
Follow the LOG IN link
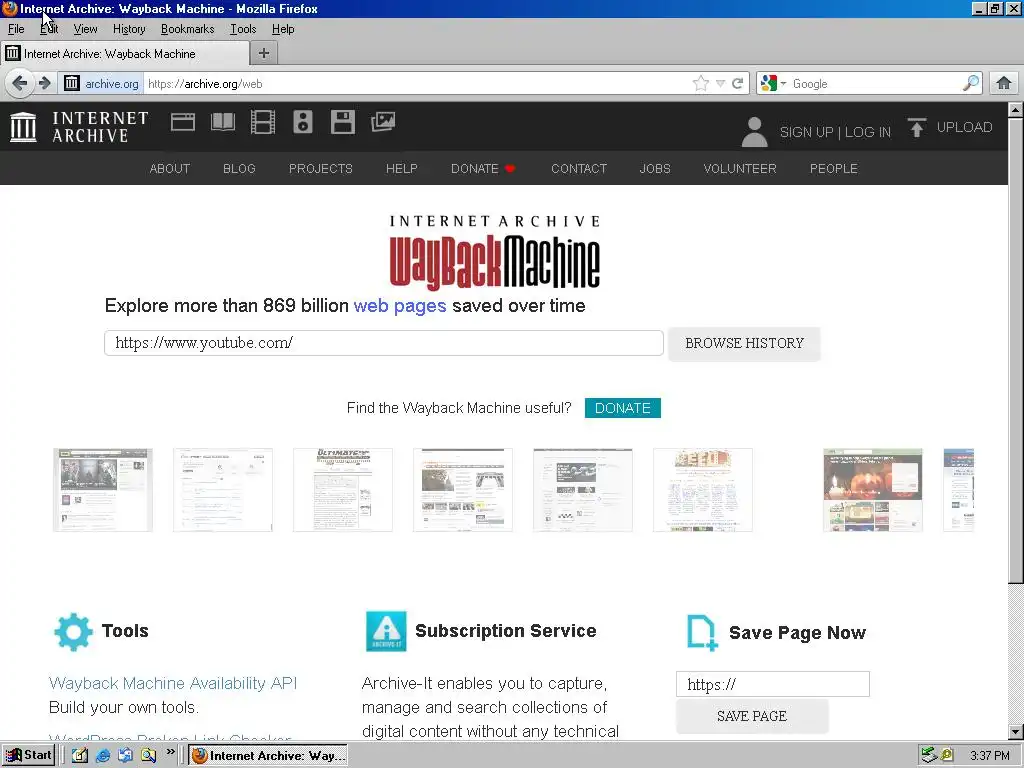coord(867,132)
